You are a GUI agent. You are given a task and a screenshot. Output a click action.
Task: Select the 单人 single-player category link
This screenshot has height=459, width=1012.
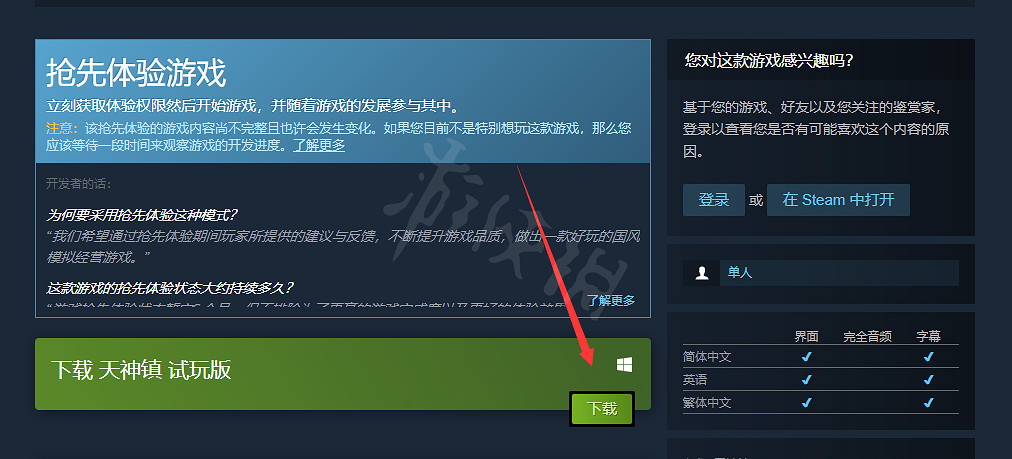[740, 273]
